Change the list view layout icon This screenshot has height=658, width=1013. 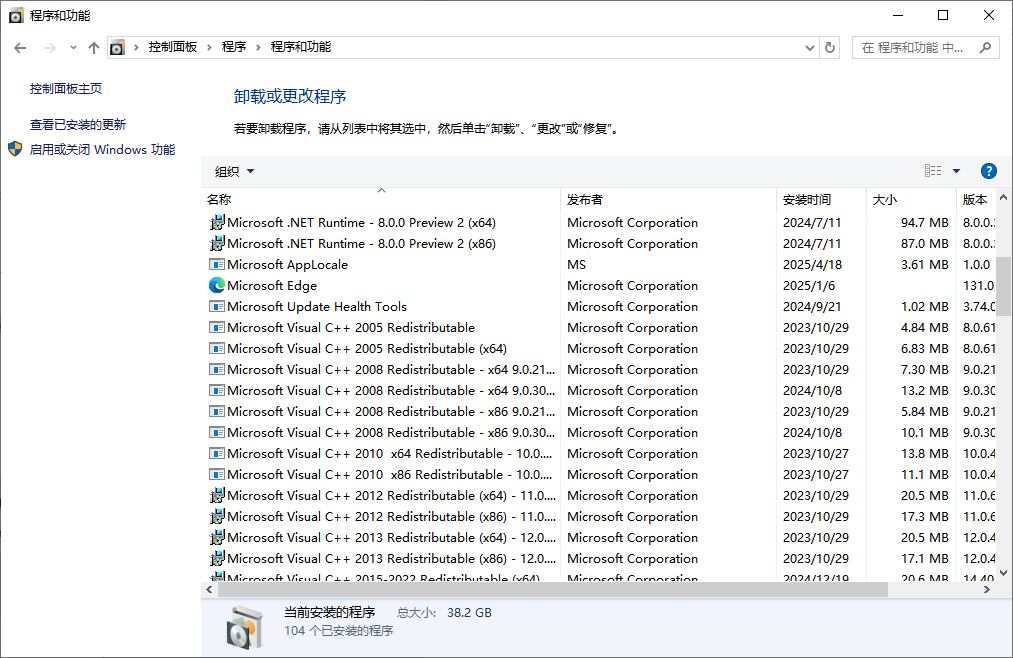click(933, 170)
